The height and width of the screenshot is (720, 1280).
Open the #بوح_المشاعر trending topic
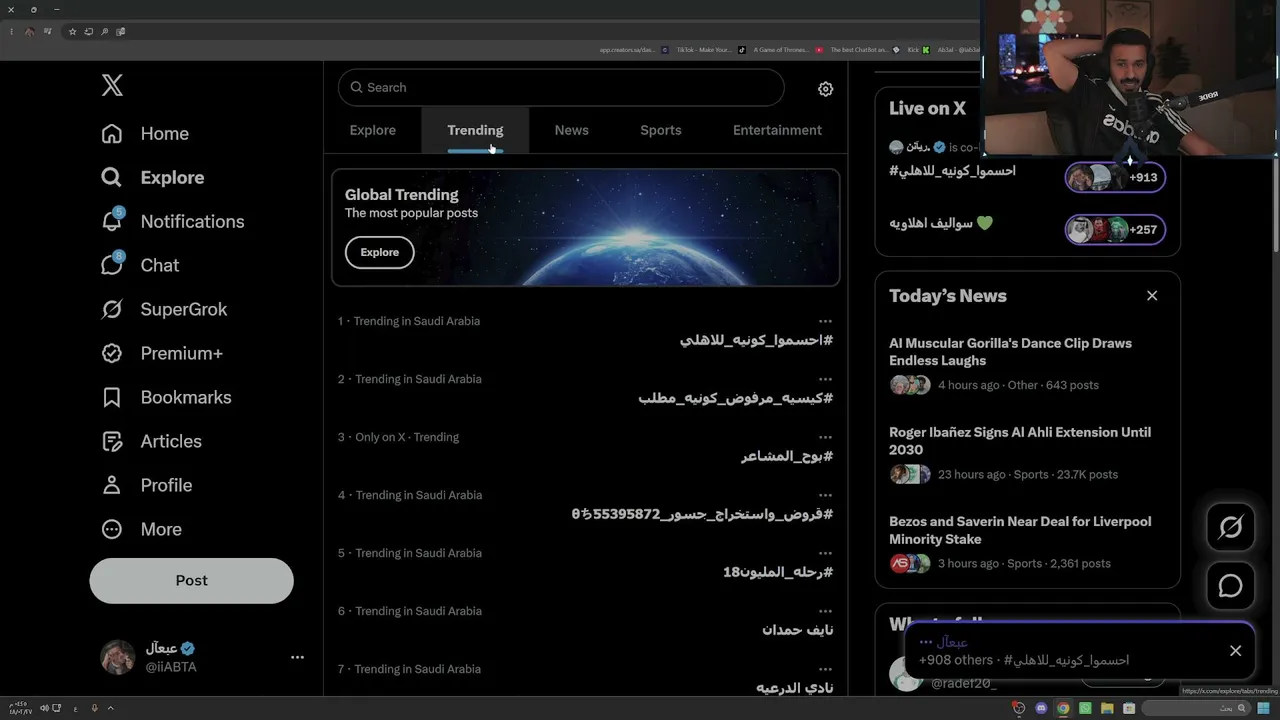coord(787,456)
